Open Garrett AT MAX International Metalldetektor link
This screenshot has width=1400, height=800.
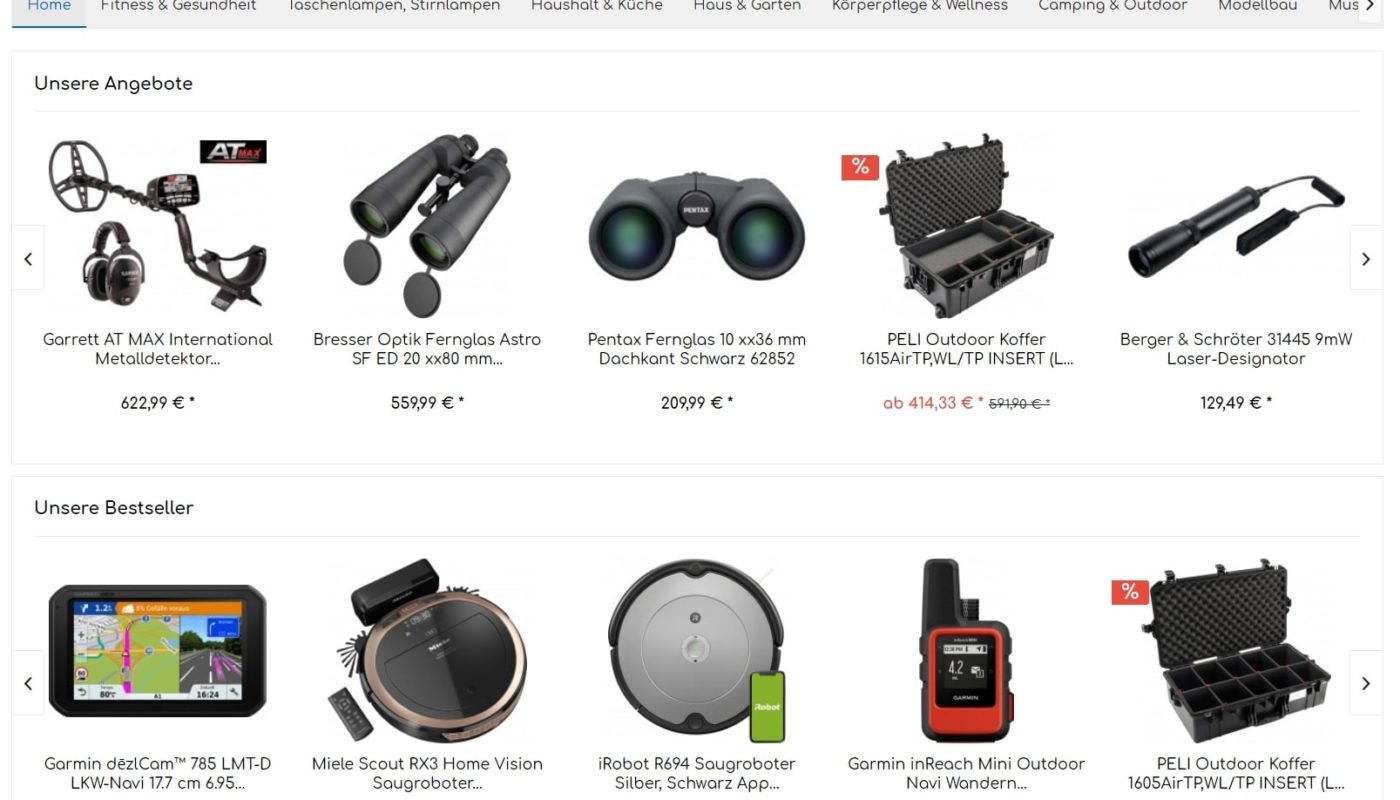click(x=158, y=349)
